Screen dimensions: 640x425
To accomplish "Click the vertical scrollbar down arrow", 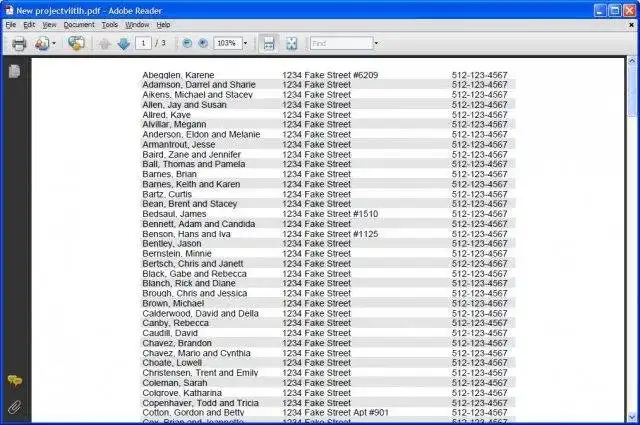I will point(632,417).
